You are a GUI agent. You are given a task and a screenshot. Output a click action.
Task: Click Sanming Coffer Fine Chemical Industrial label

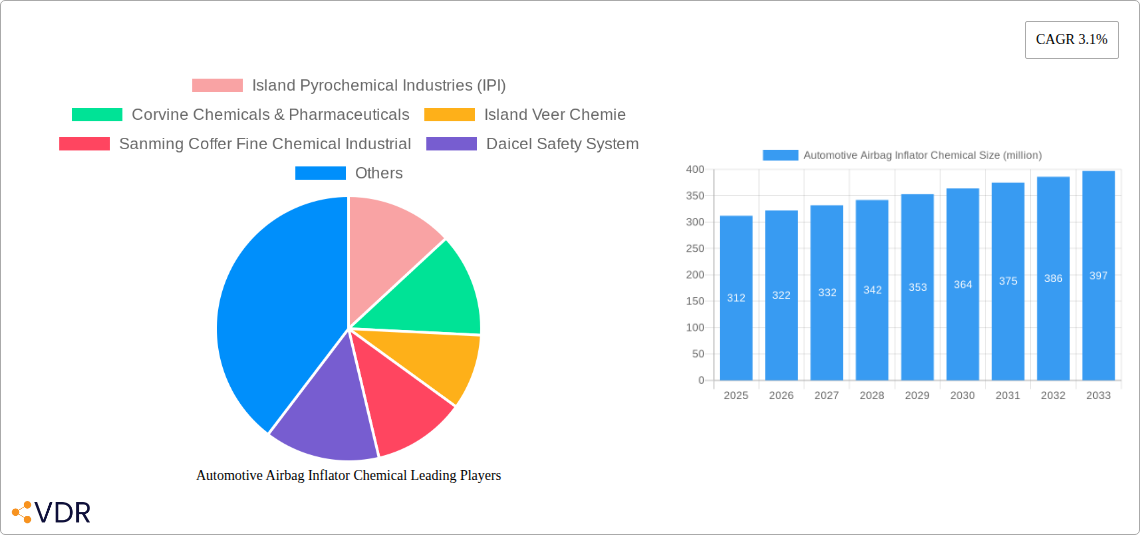[265, 144]
